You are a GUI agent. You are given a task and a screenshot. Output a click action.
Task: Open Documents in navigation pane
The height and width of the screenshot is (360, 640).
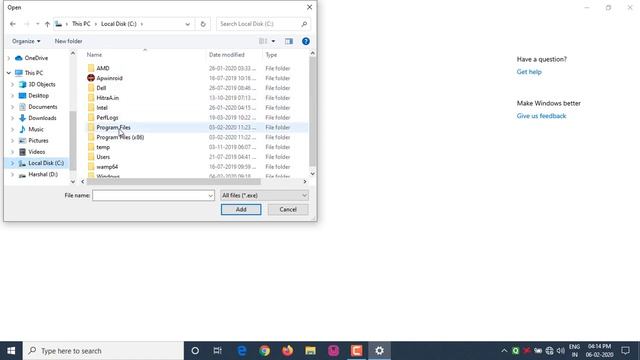42,107
